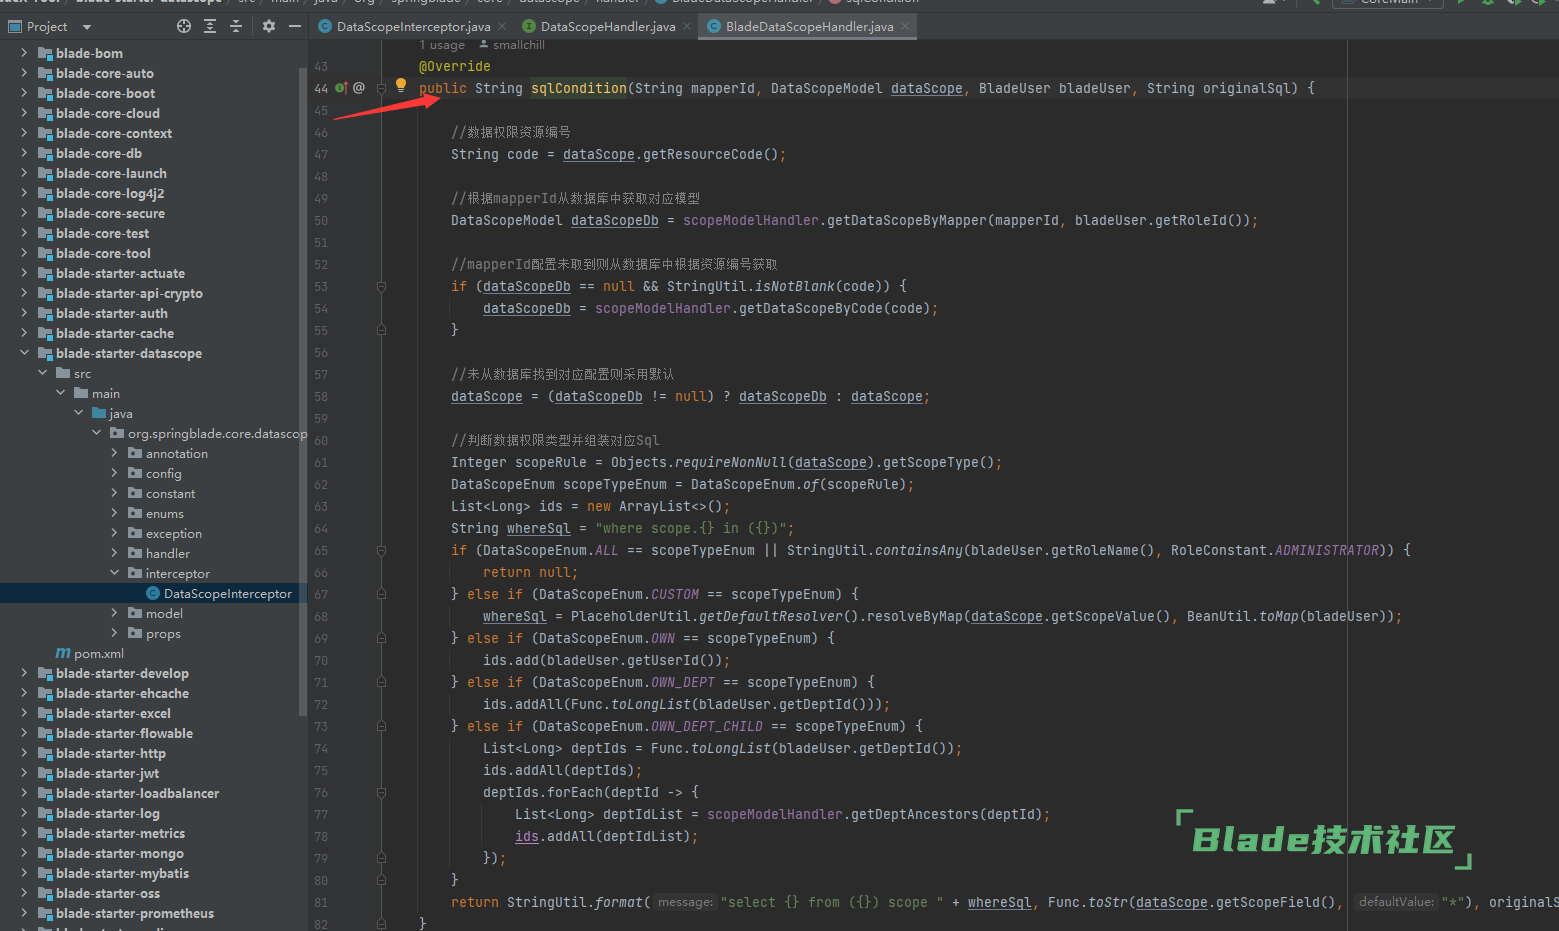Select the blade-starter-mybatis module

click(122, 873)
